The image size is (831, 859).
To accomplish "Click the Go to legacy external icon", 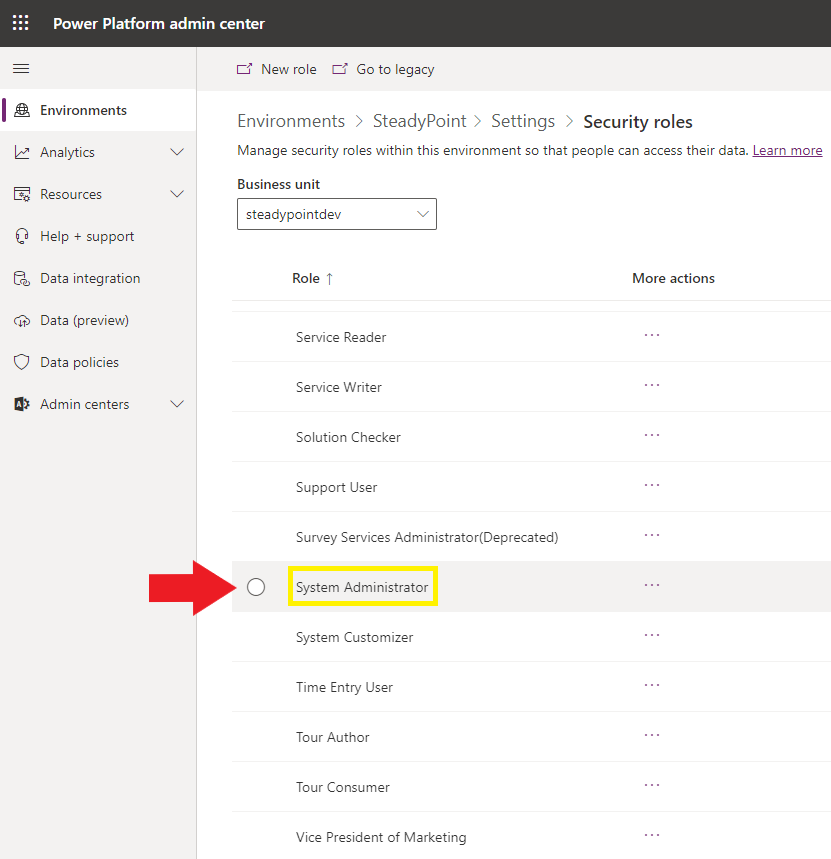I will pos(340,69).
